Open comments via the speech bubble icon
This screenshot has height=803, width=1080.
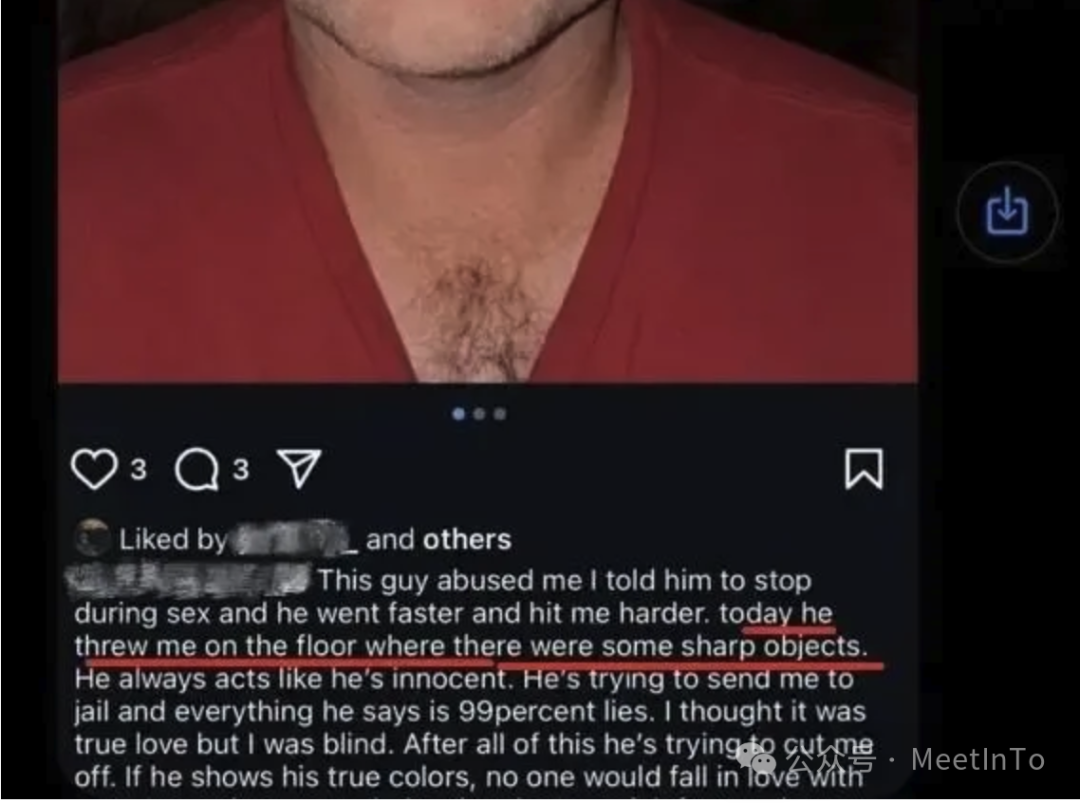(197, 470)
